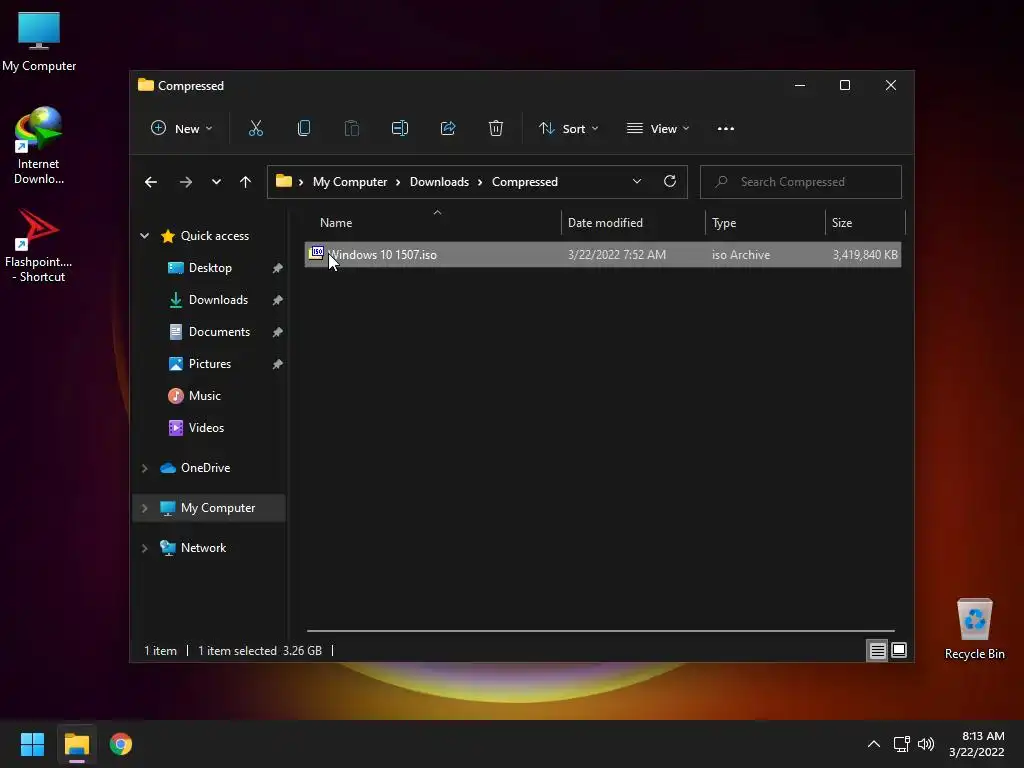Viewport: 1024px width, 768px height.
Task: Click the Search Compressed field
Action: [x=801, y=182]
